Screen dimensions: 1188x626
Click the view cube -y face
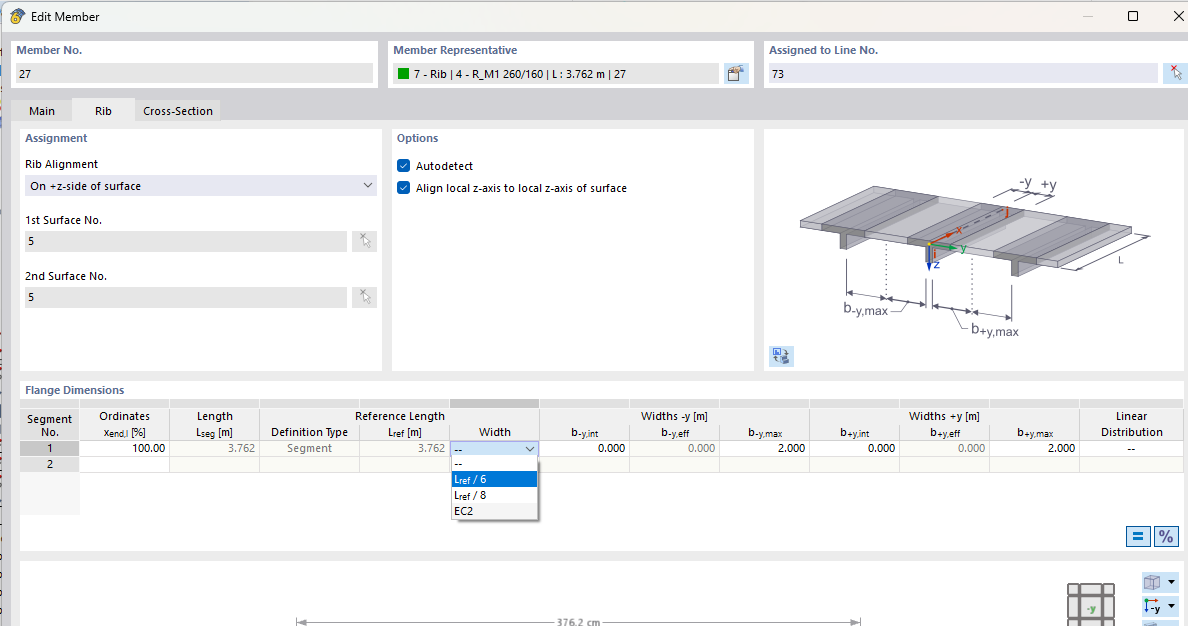coord(1091,608)
